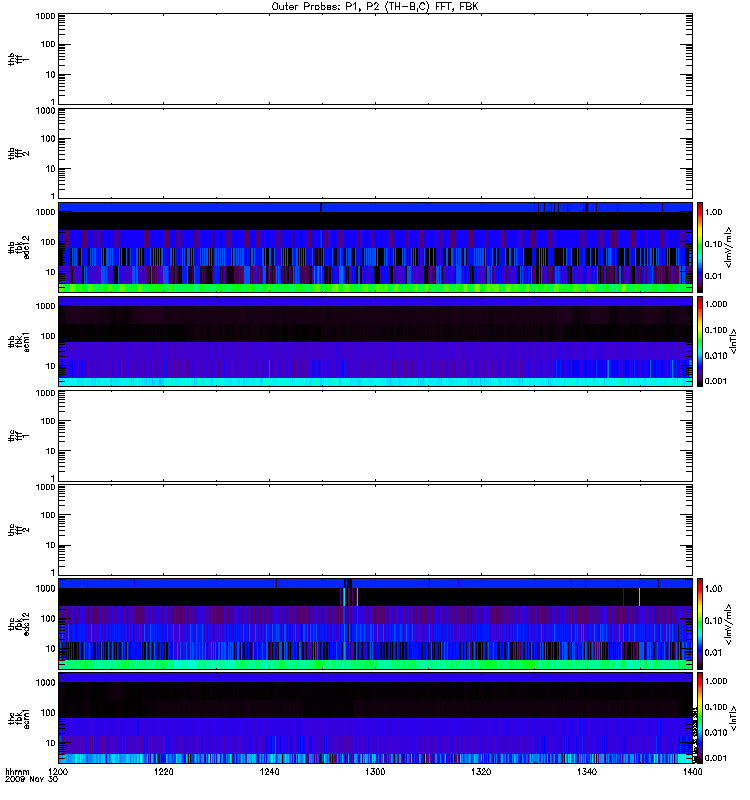Viewport: 750px width, 800px height.
Task: Click the 'thb fbk scm1' y-axis title
Action: coord(19,341)
